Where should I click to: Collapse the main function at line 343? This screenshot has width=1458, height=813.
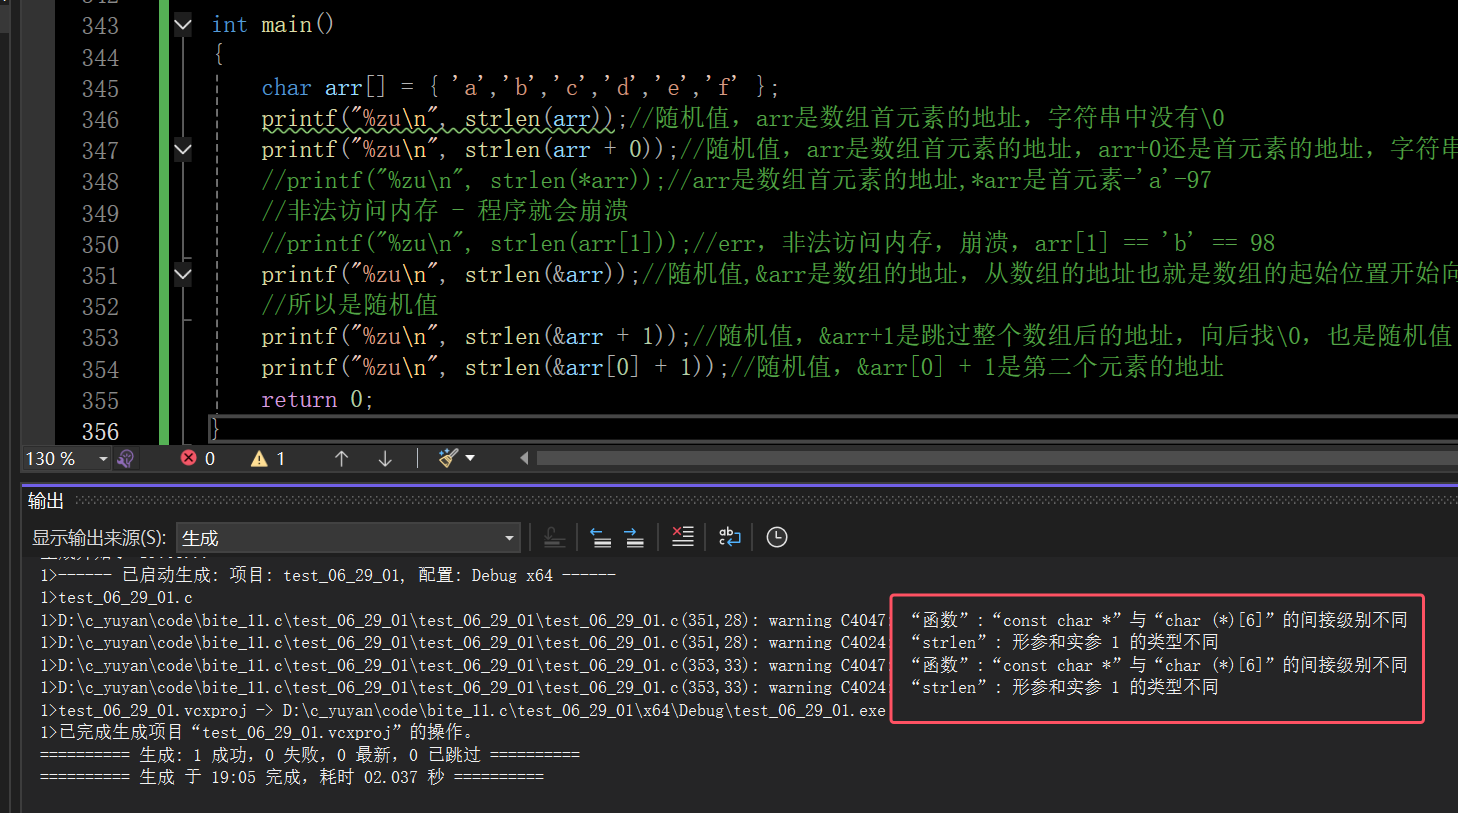183,25
